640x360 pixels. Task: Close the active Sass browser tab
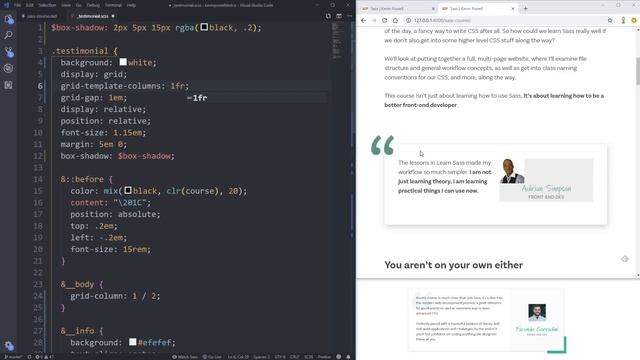[x=513, y=9]
